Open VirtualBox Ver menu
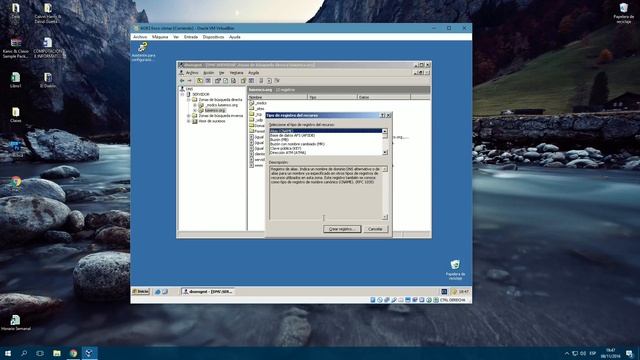Screen dimensions: 640x360 point(176,37)
